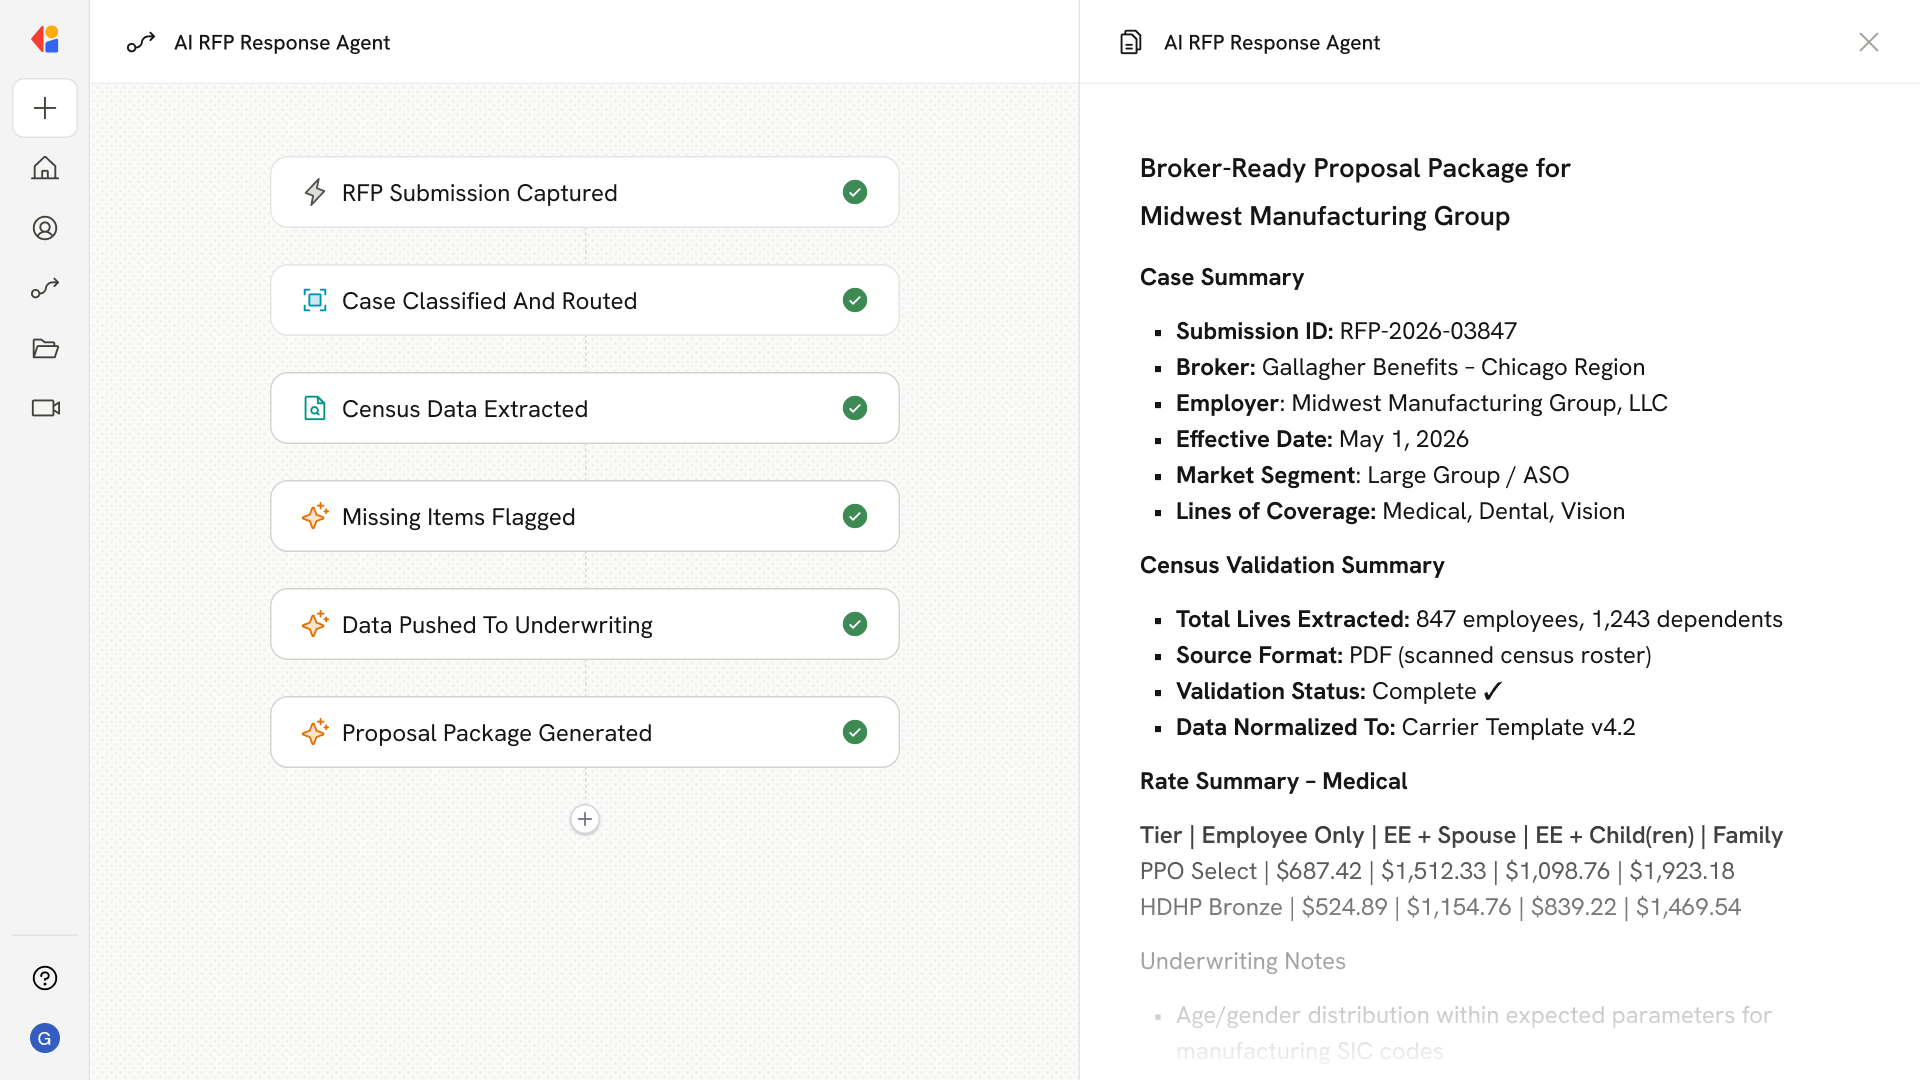Screen dimensions: 1920x1080
Task: Open the folder icon in sidebar
Action: tap(45, 348)
